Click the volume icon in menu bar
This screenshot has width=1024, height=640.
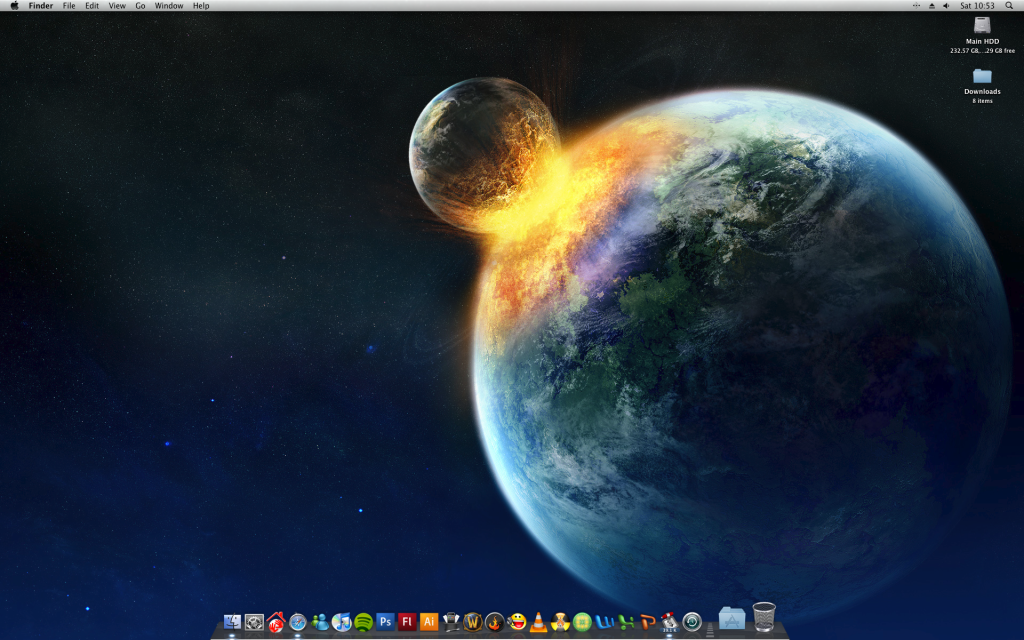946,6
